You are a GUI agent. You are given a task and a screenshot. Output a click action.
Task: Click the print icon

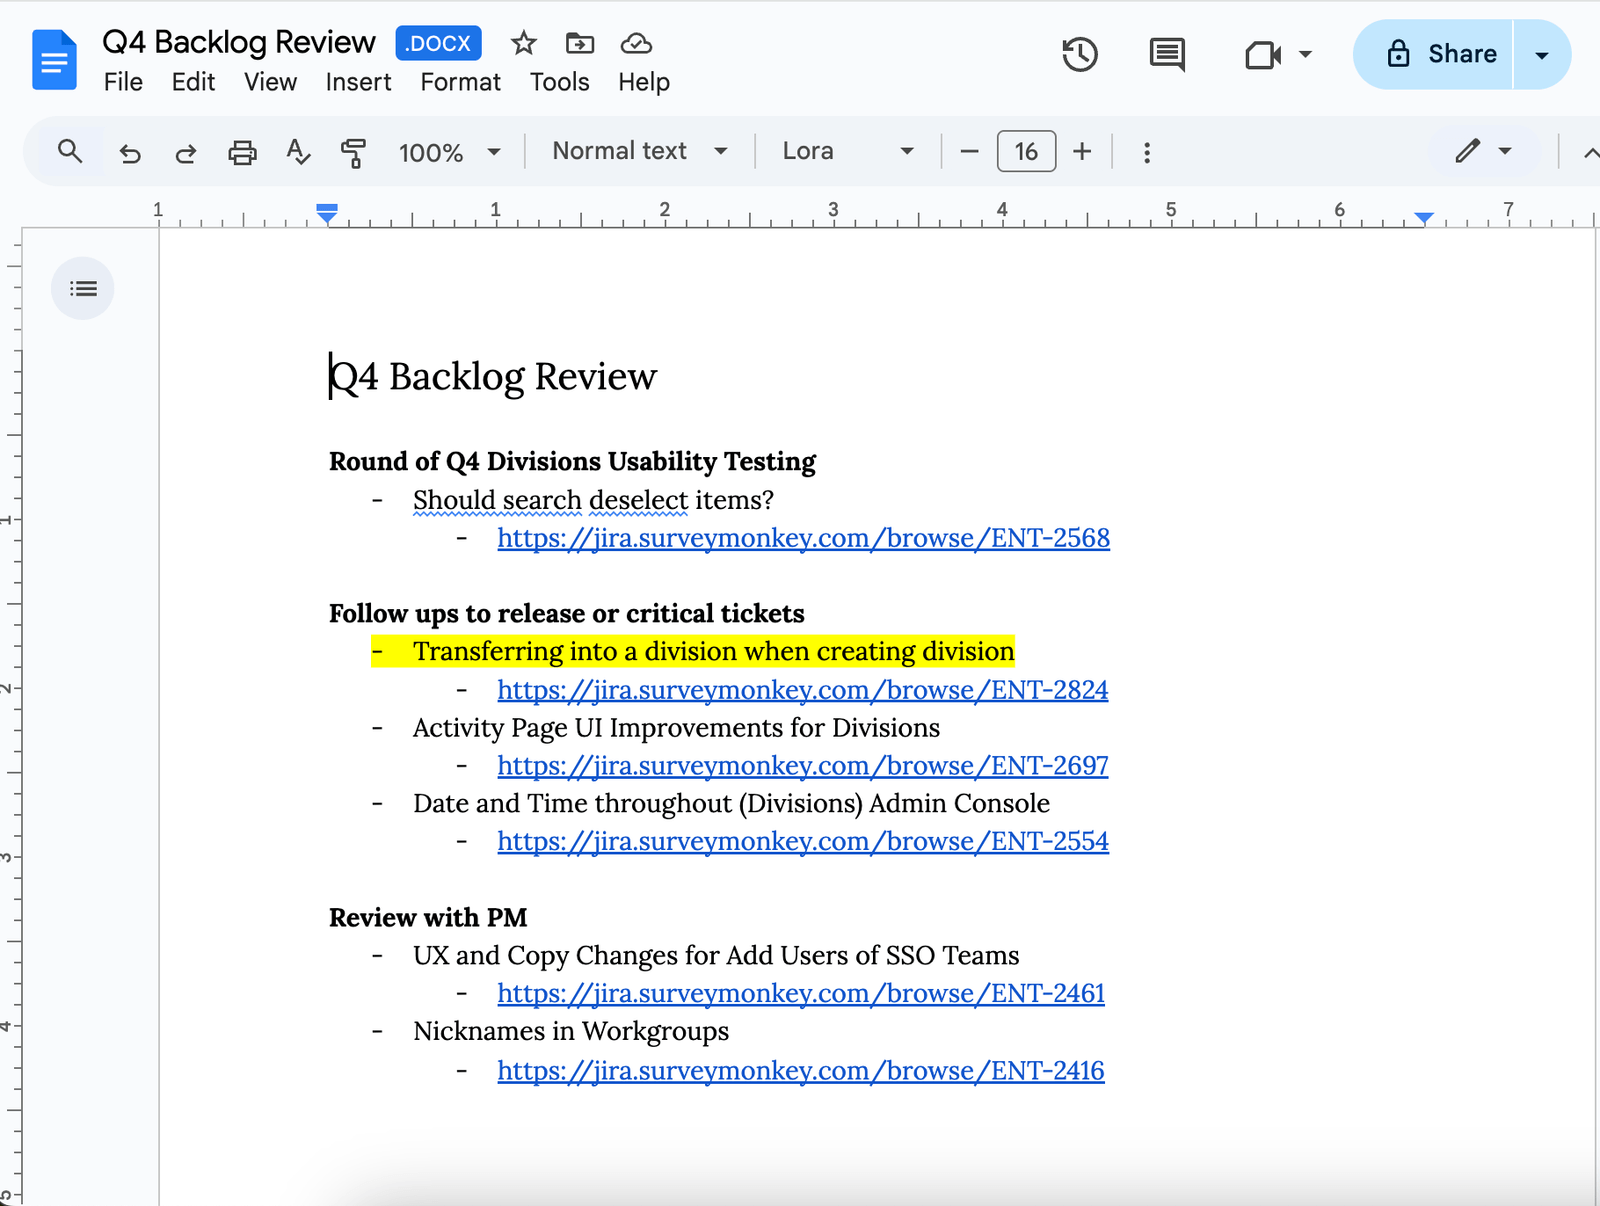(242, 152)
